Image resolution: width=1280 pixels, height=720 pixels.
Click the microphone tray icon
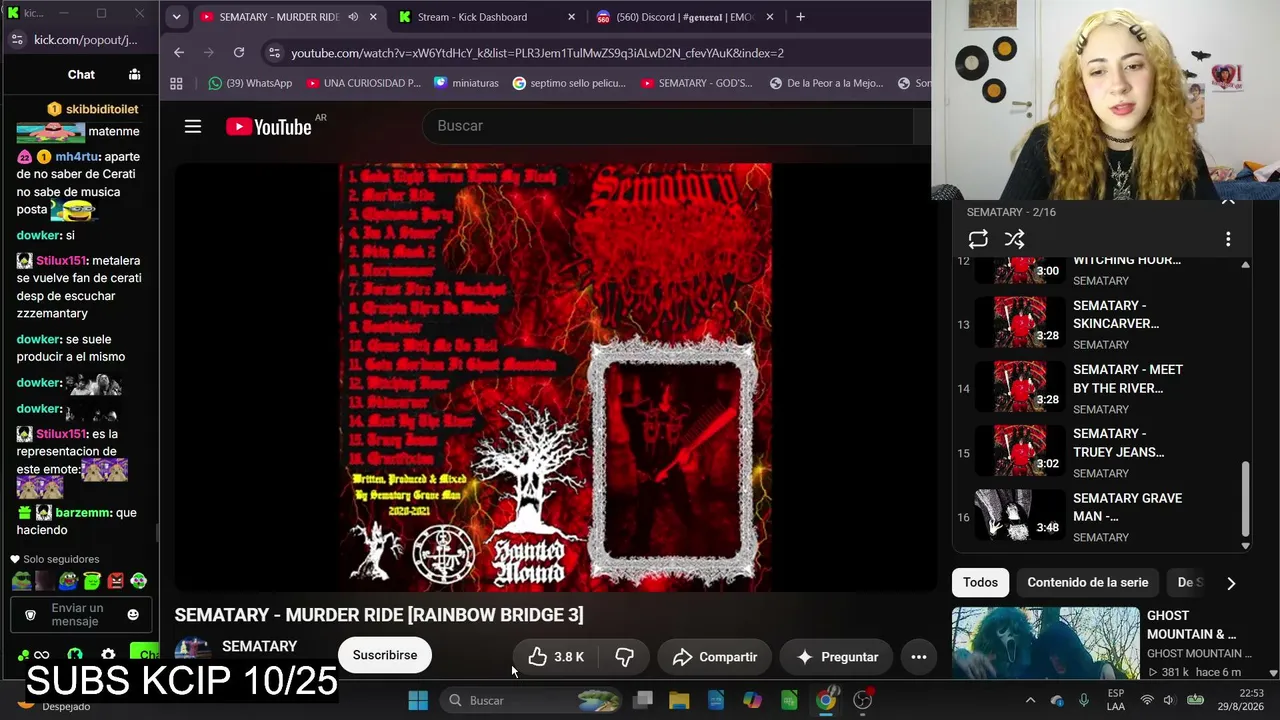[x=1083, y=700]
